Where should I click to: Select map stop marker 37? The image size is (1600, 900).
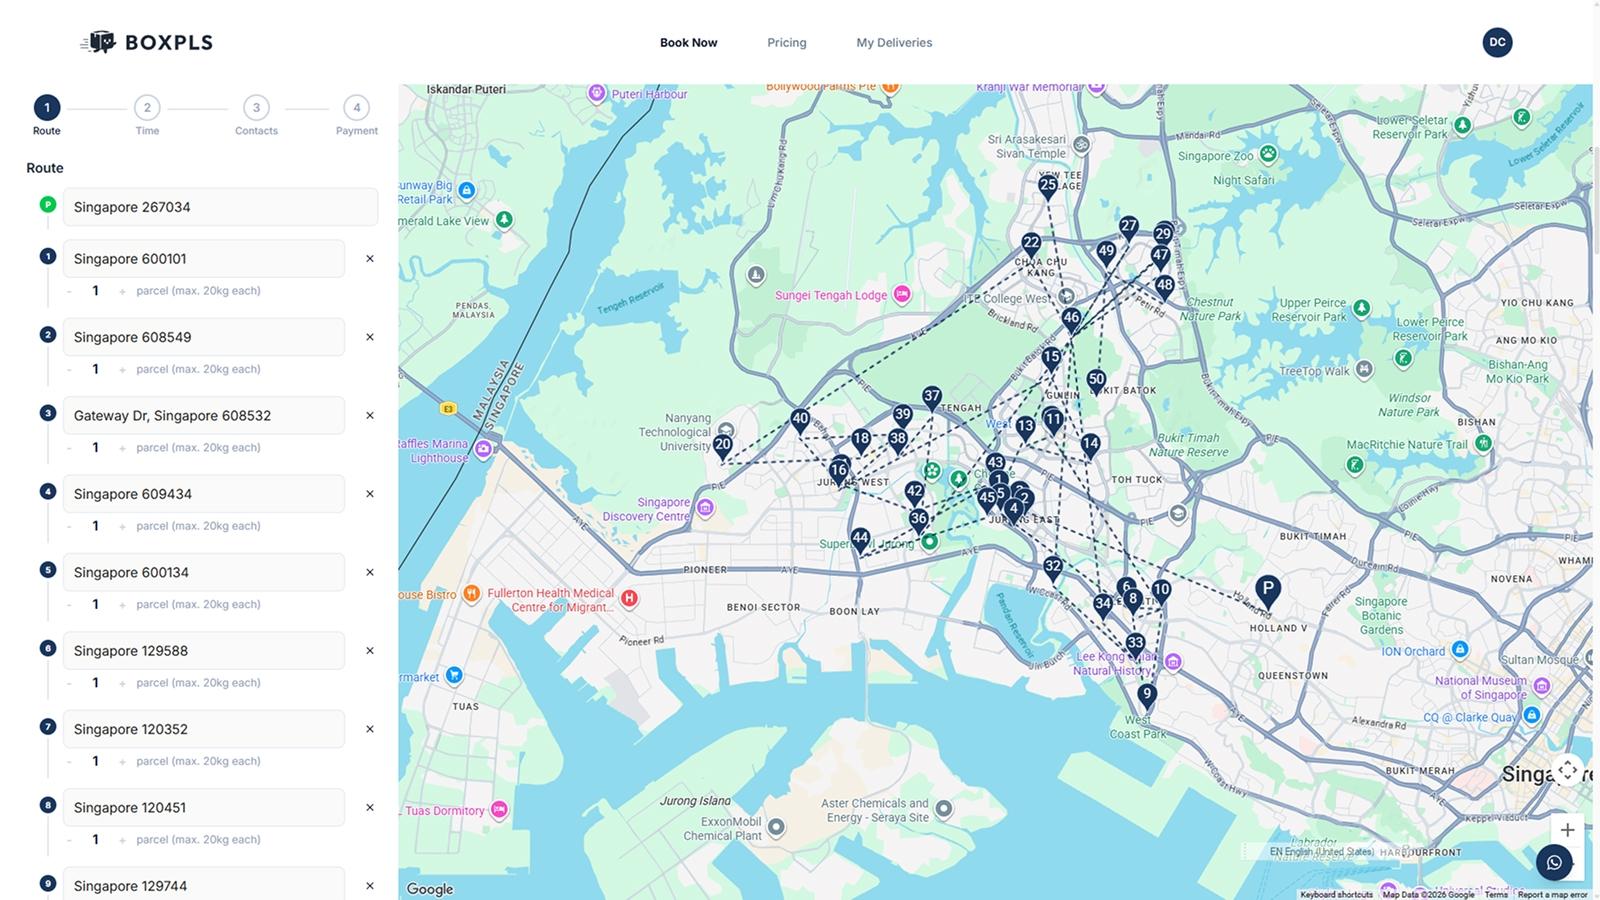point(932,397)
